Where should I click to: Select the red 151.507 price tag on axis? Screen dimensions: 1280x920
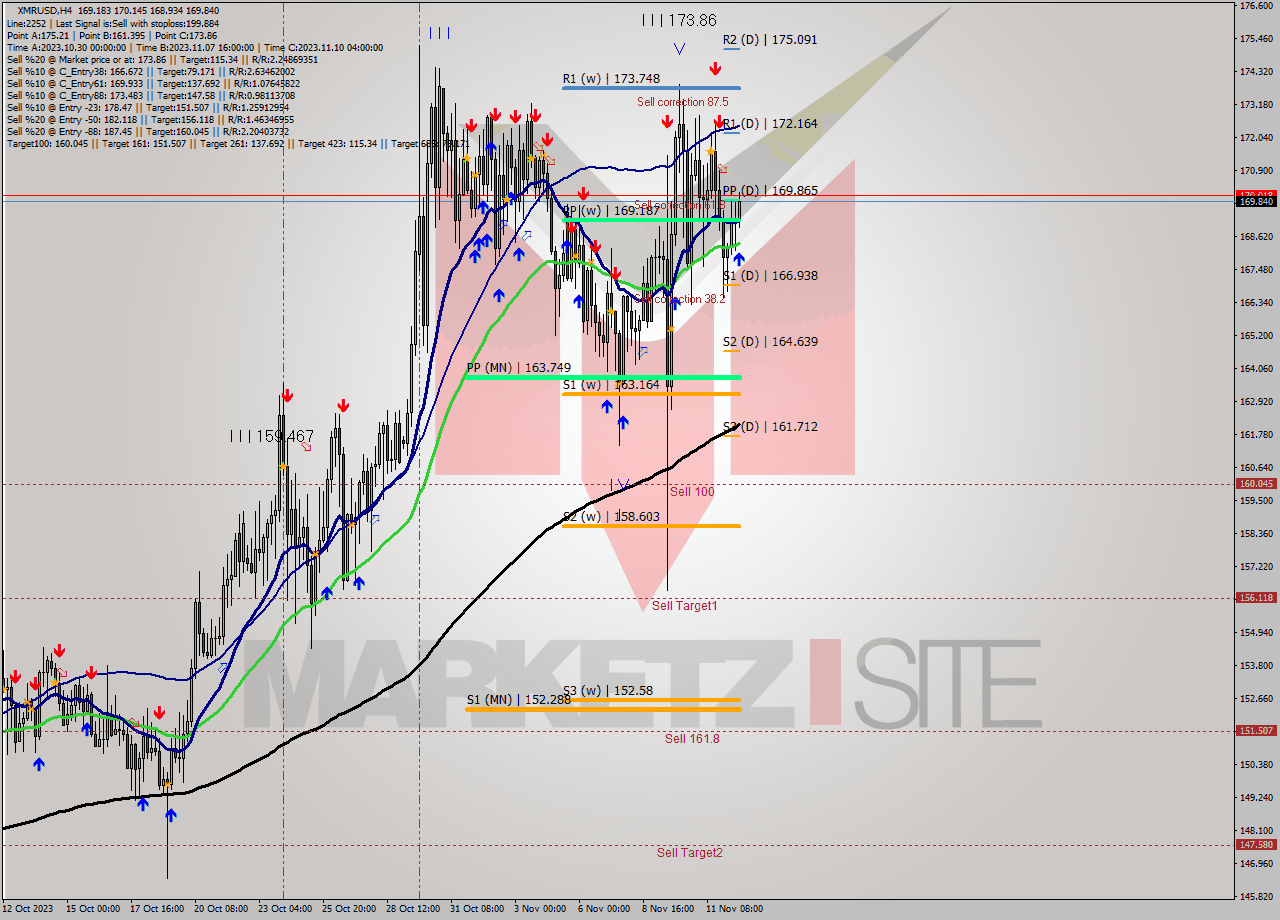[1256, 730]
